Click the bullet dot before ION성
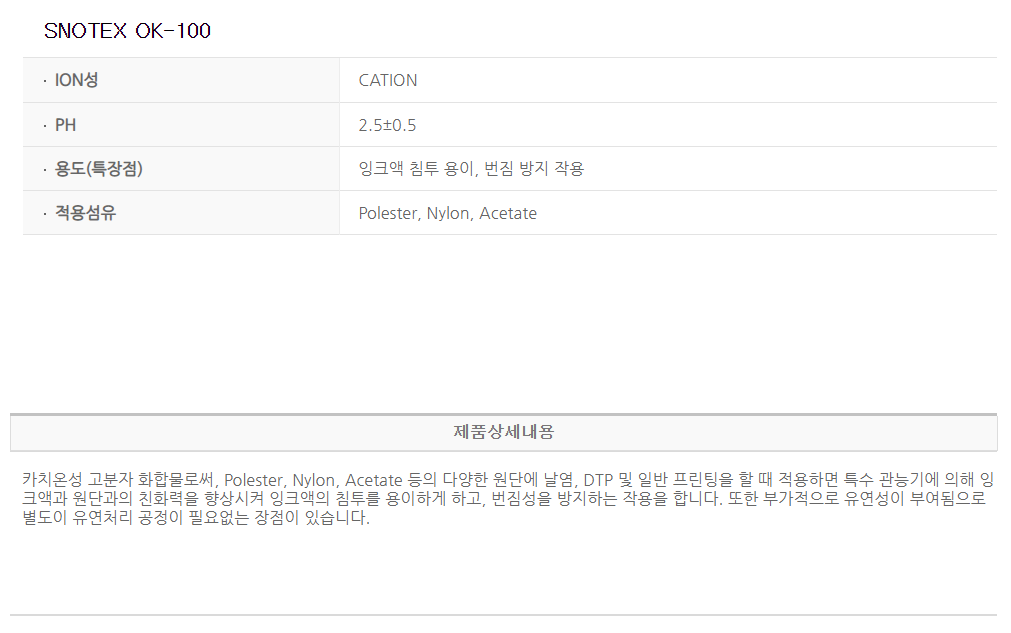Image resolution: width=1011 pixels, height=633 pixels. click(44, 81)
